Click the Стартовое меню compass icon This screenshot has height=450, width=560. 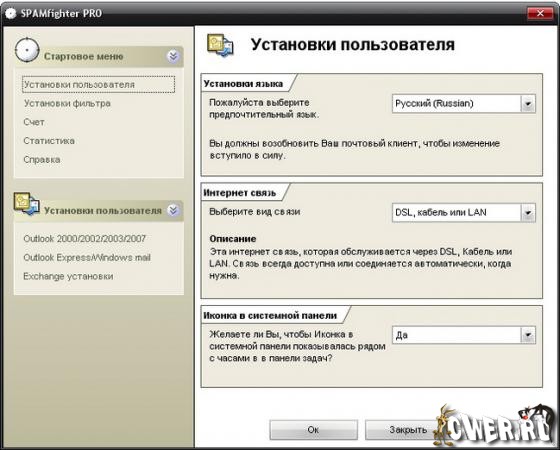tap(27, 50)
